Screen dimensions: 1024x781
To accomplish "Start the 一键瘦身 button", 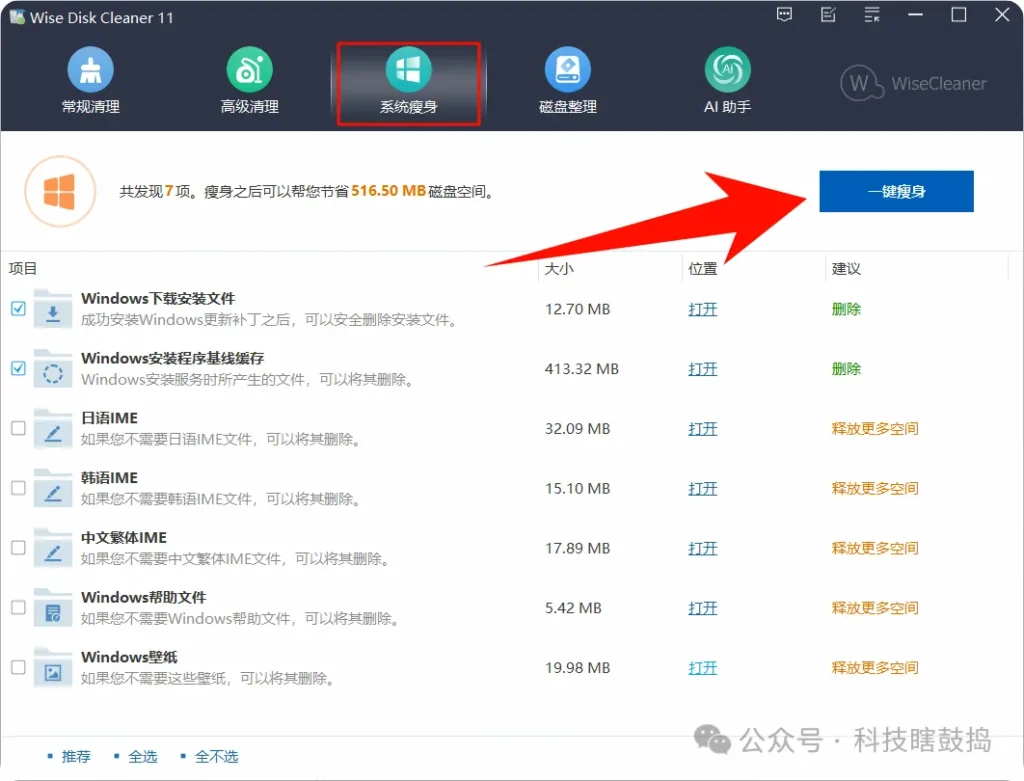I will [896, 191].
